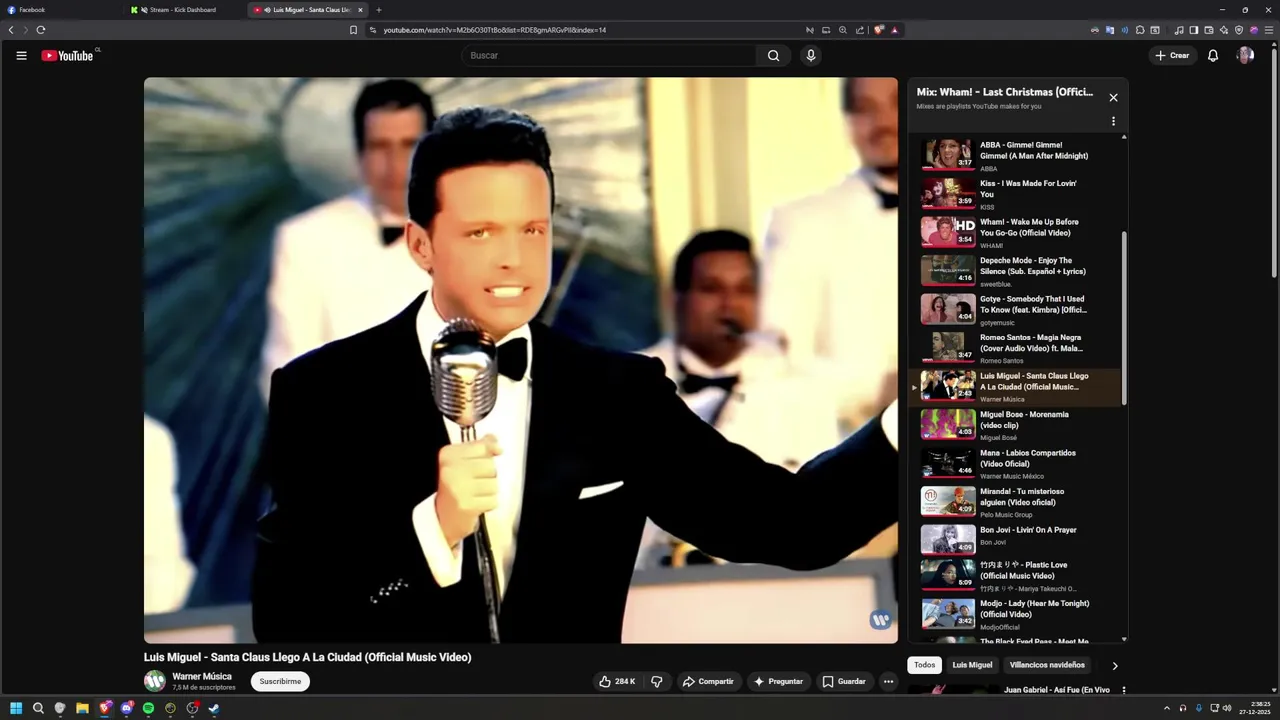Go to the YouTube home logo
Screen dimensions: 1280x720
point(67,56)
